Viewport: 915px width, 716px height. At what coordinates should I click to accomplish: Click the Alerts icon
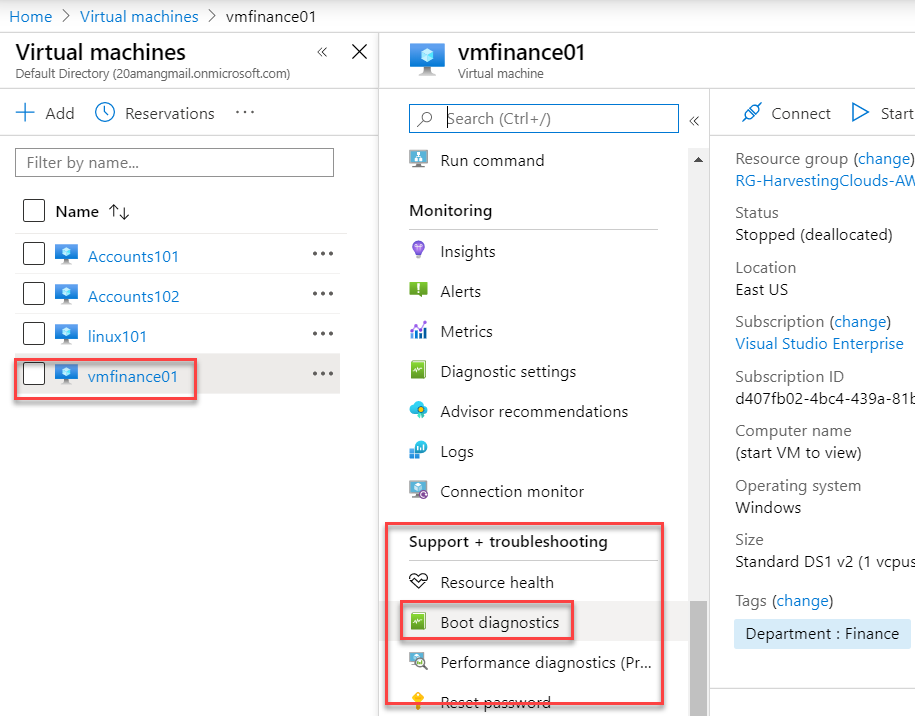pos(418,290)
